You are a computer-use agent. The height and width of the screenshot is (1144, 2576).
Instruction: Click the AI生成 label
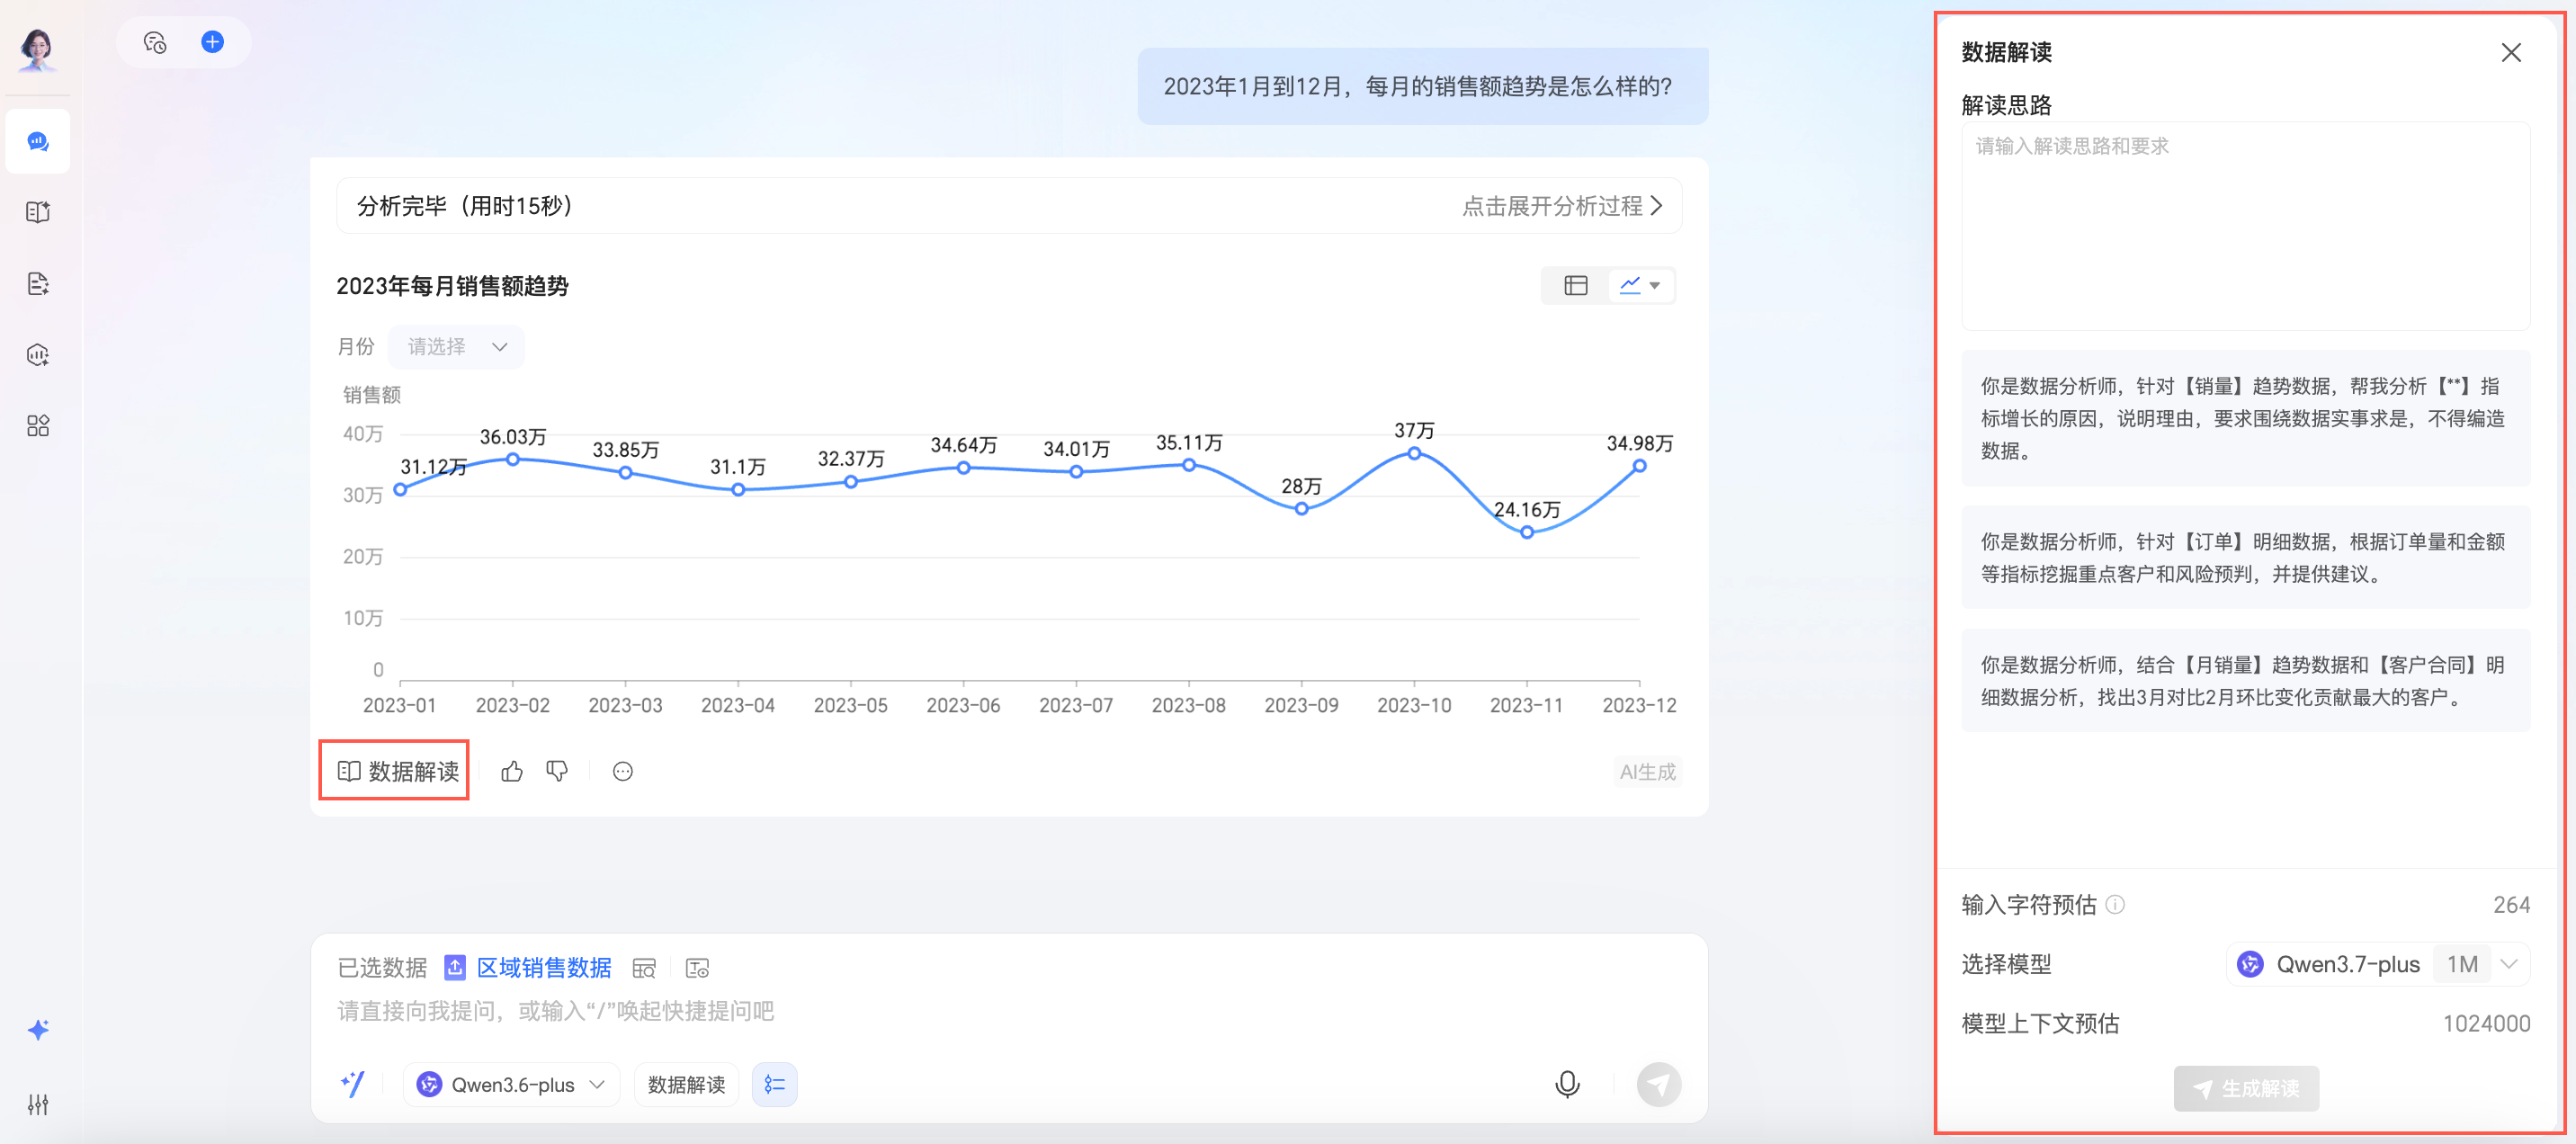[1648, 772]
